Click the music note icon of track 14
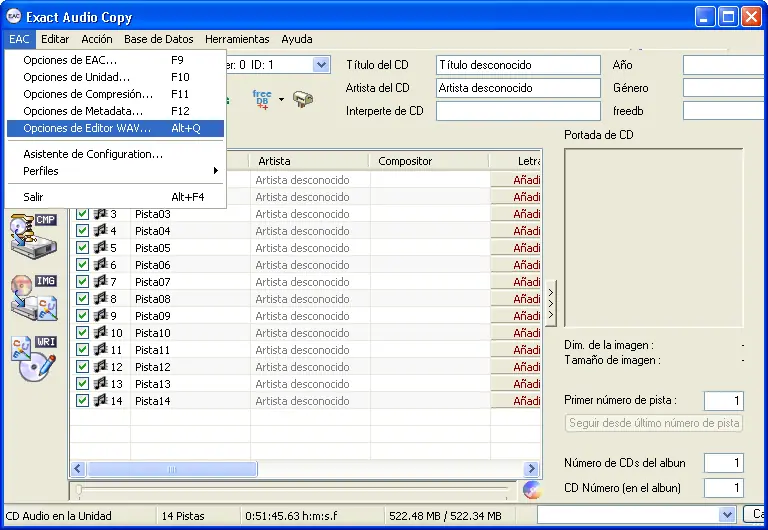This screenshot has height=530, width=768. pos(100,401)
